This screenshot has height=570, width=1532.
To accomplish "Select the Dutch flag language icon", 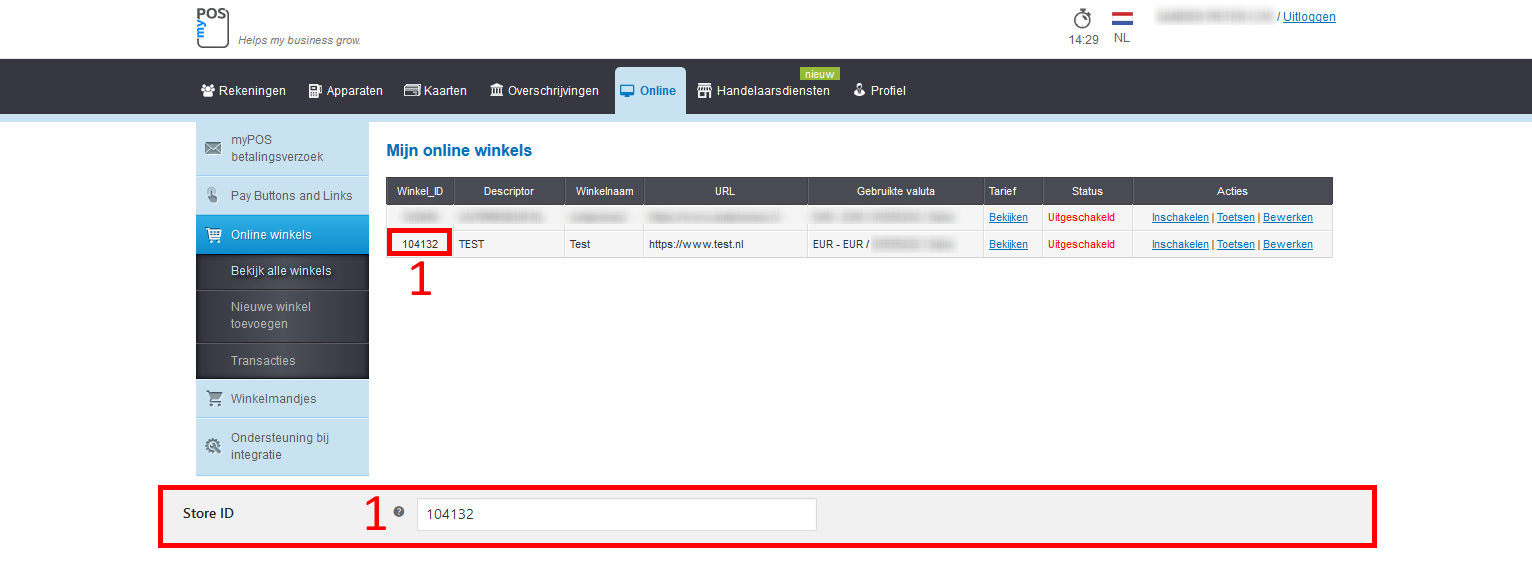I will (1122, 19).
